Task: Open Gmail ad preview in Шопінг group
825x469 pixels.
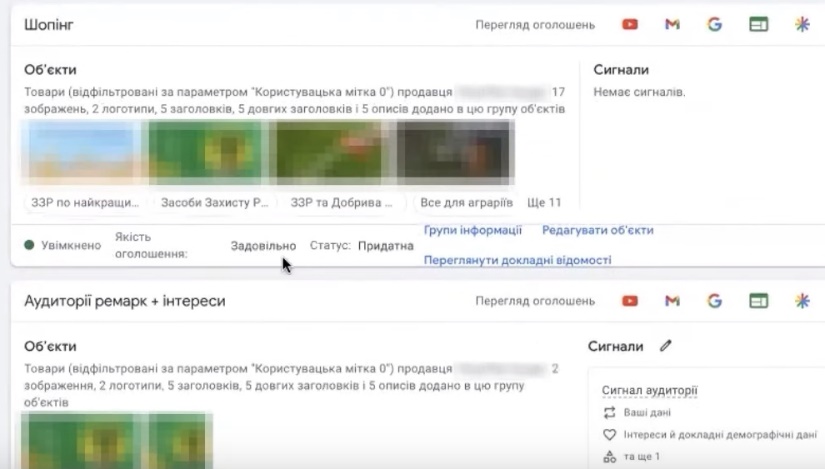Action: tap(672, 25)
